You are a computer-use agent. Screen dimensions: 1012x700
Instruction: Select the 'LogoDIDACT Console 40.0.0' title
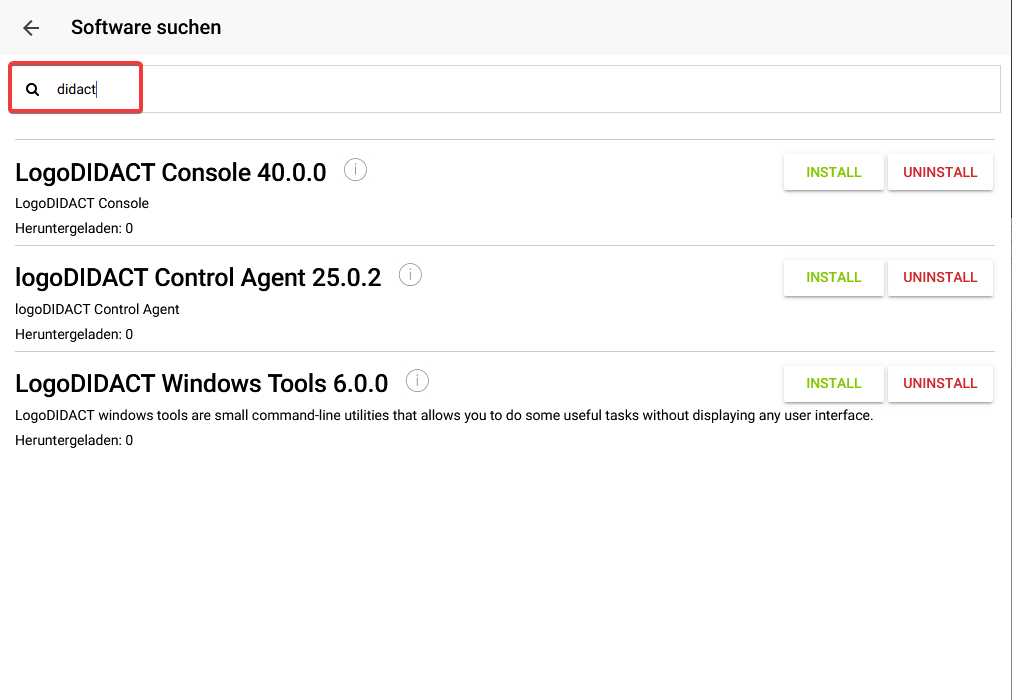tap(170, 172)
